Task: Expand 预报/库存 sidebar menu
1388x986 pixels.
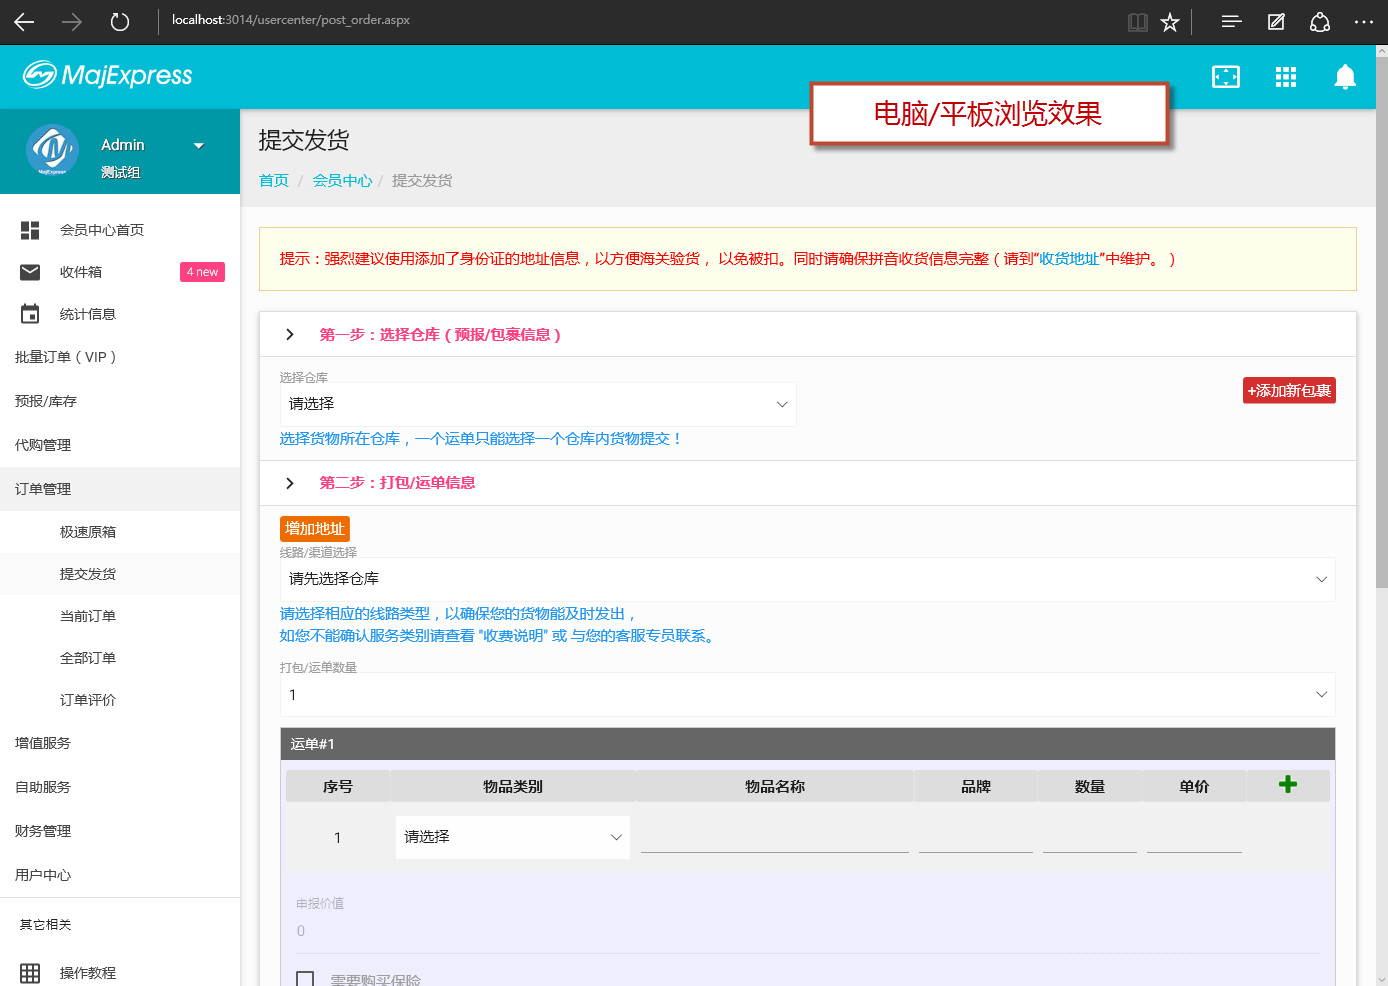Action: (120, 401)
